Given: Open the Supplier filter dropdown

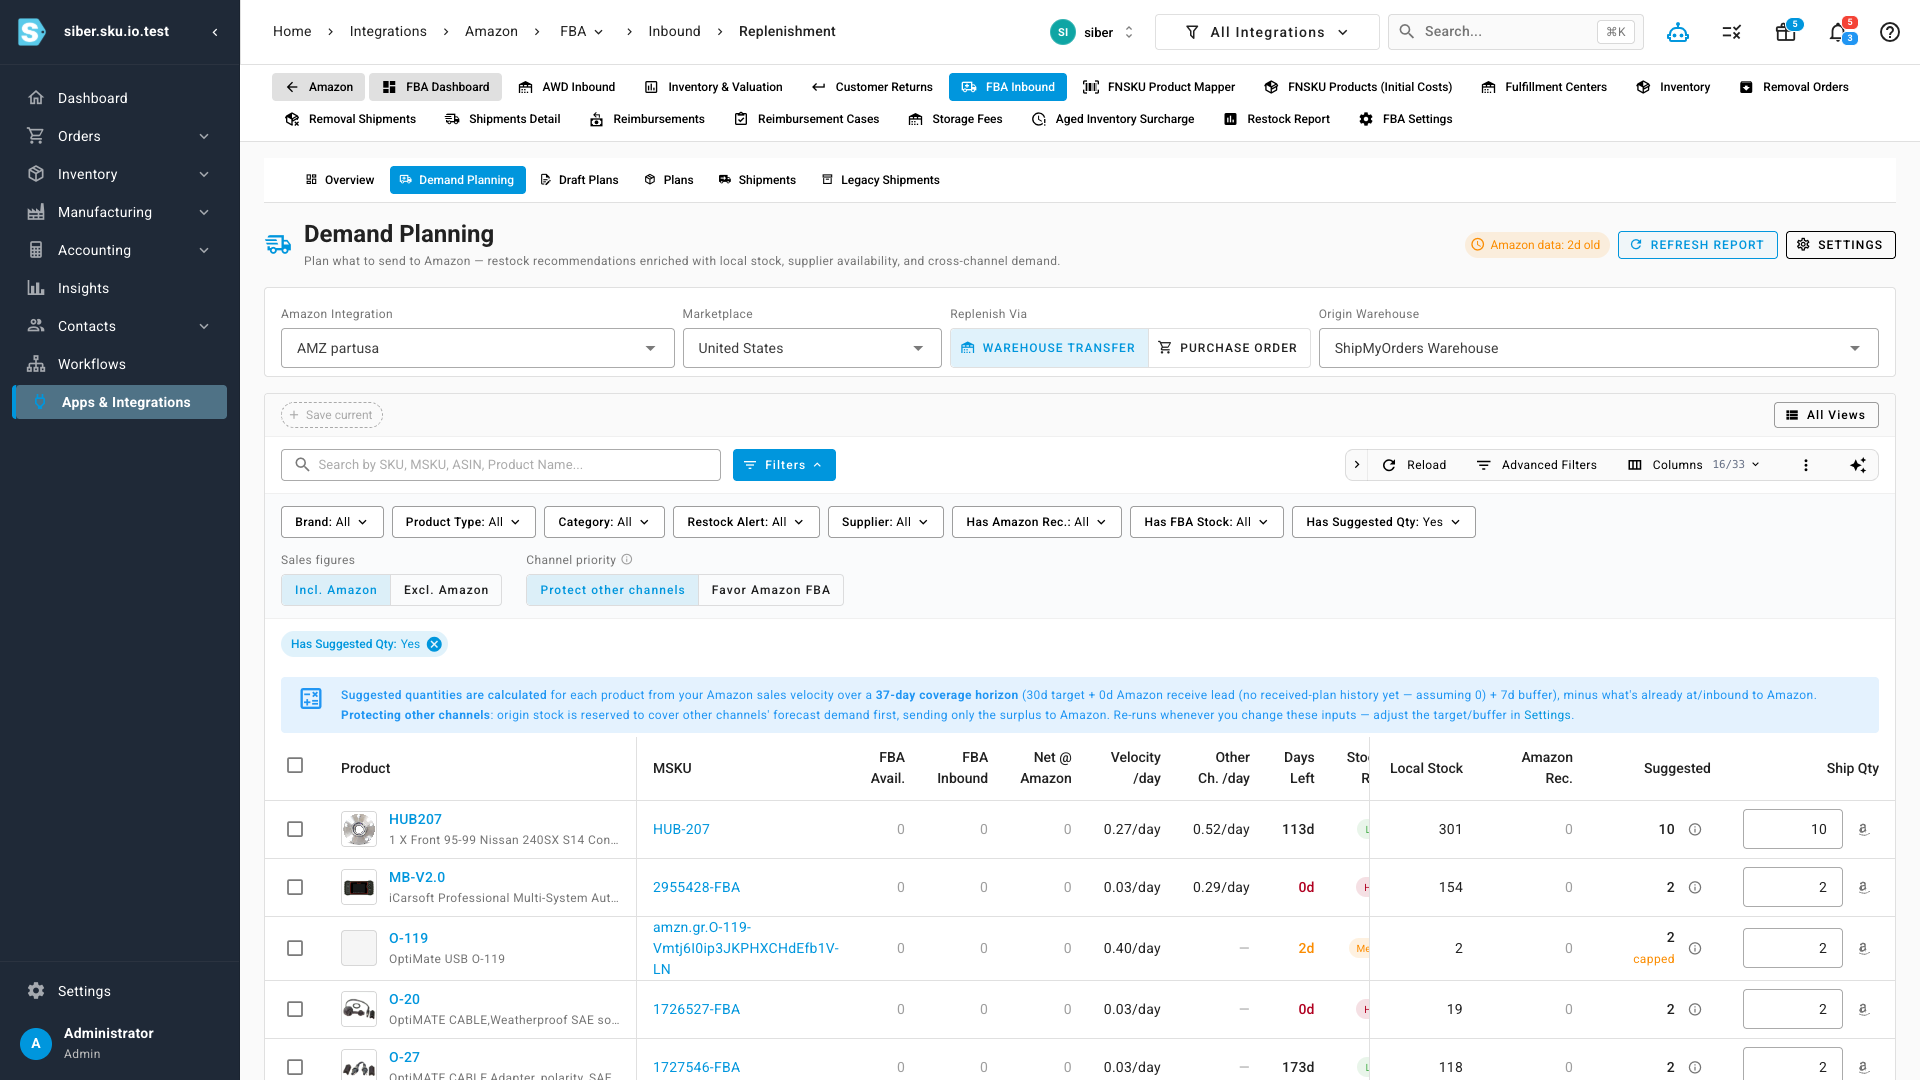Looking at the screenshot, I should pos(885,522).
